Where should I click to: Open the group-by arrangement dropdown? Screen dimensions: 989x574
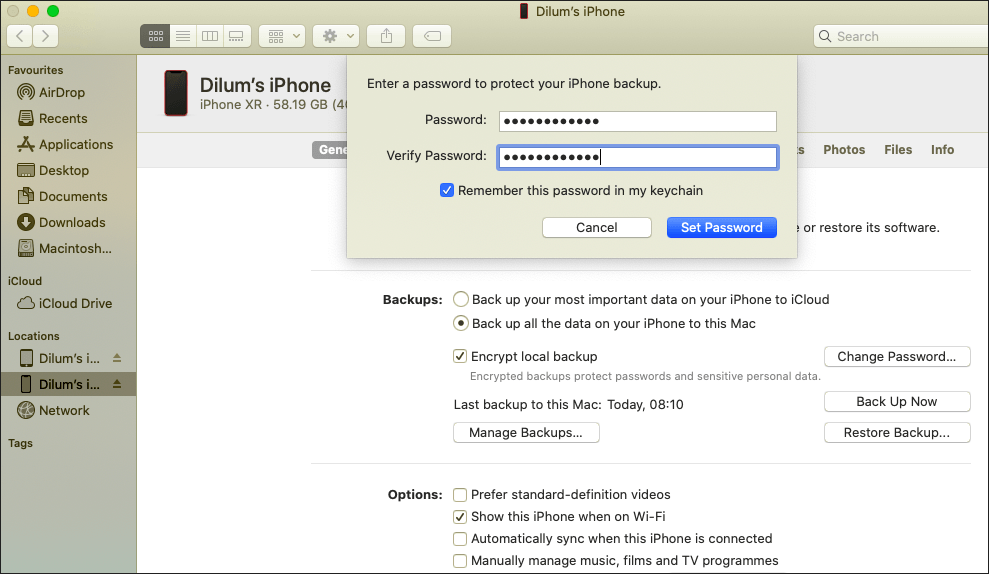[282, 36]
